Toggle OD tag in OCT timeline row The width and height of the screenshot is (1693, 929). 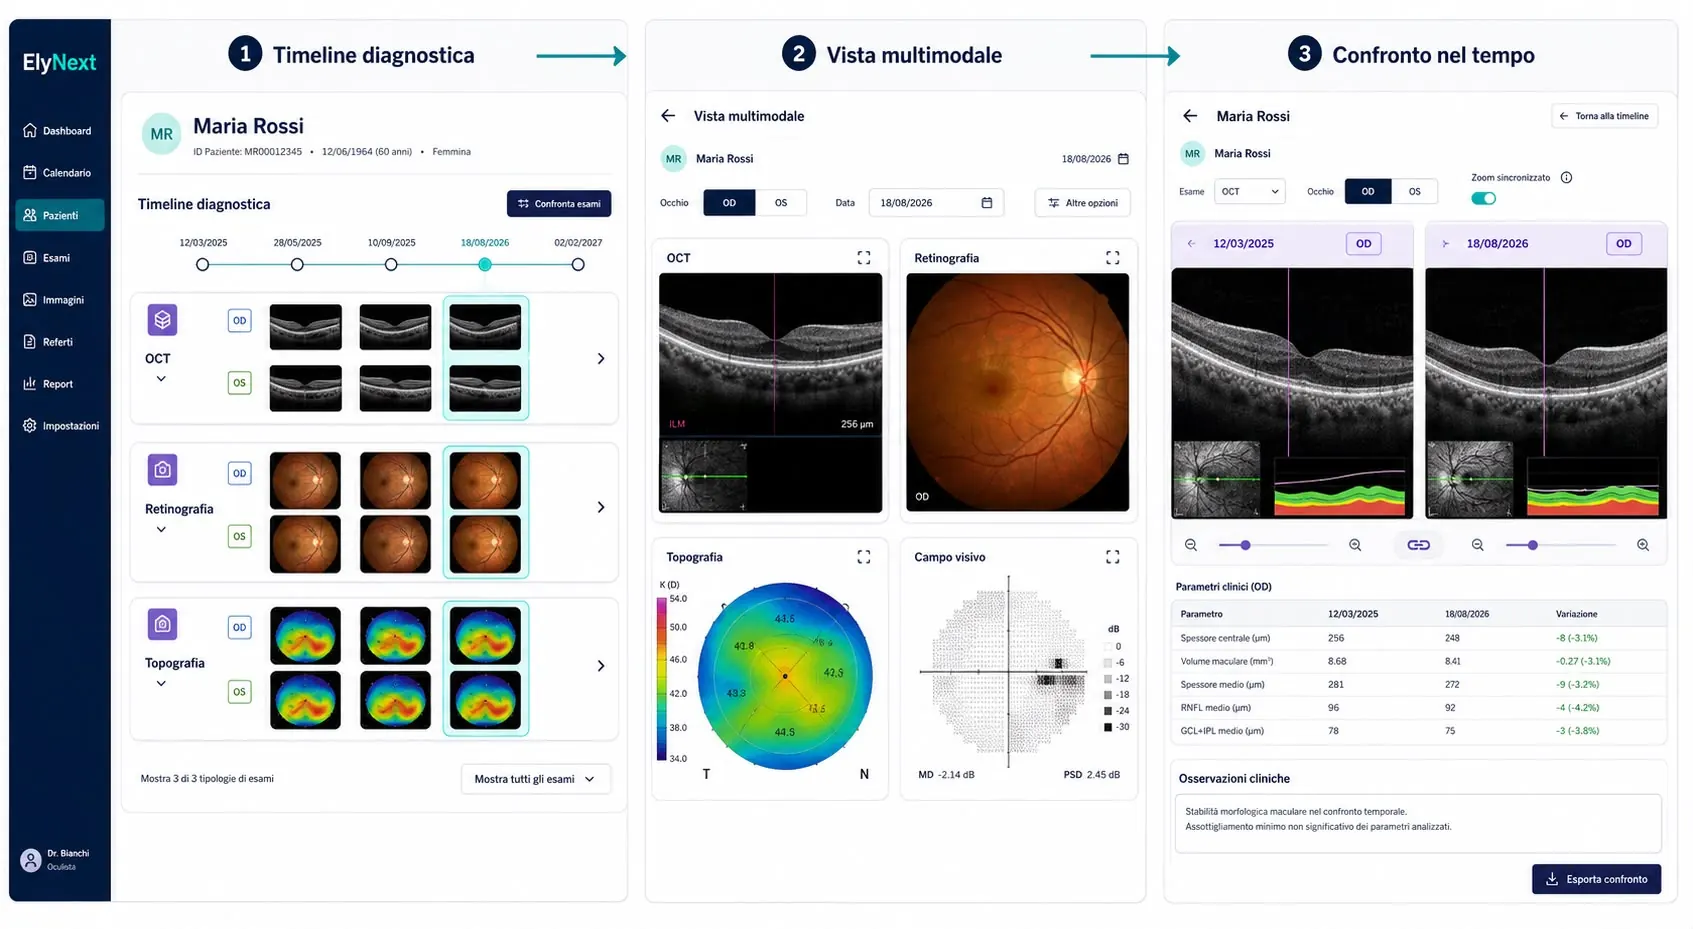(239, 321)
